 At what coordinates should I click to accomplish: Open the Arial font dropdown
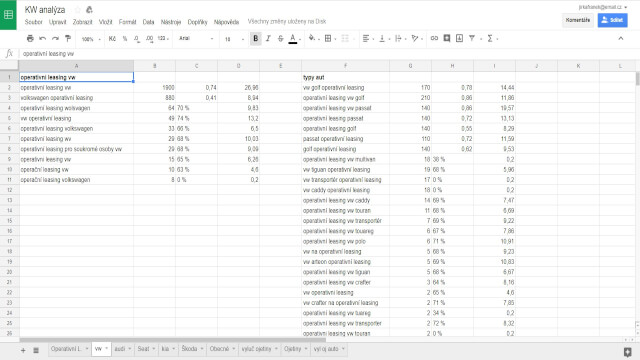point(196,38)
